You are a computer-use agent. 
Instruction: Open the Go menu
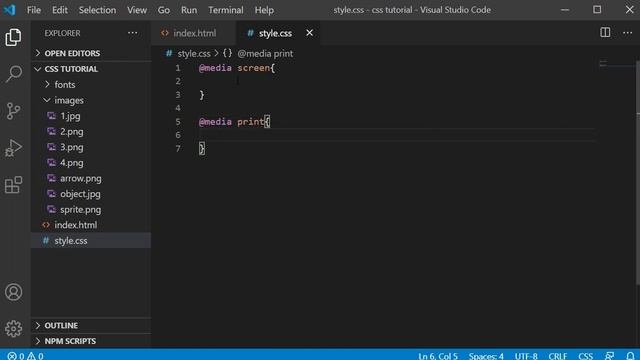coord(164,10)
